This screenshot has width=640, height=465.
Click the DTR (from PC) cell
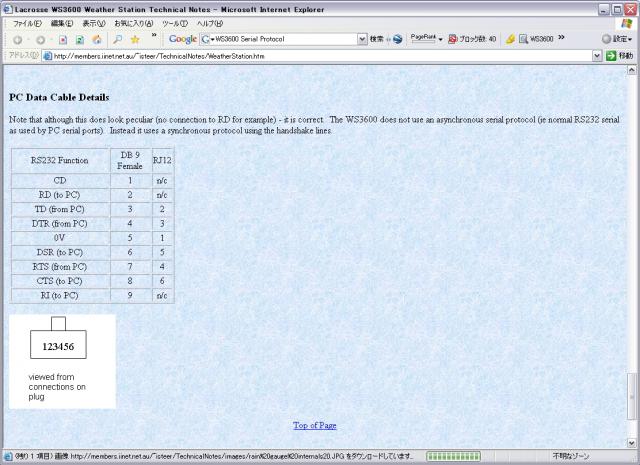coord(60,223)
